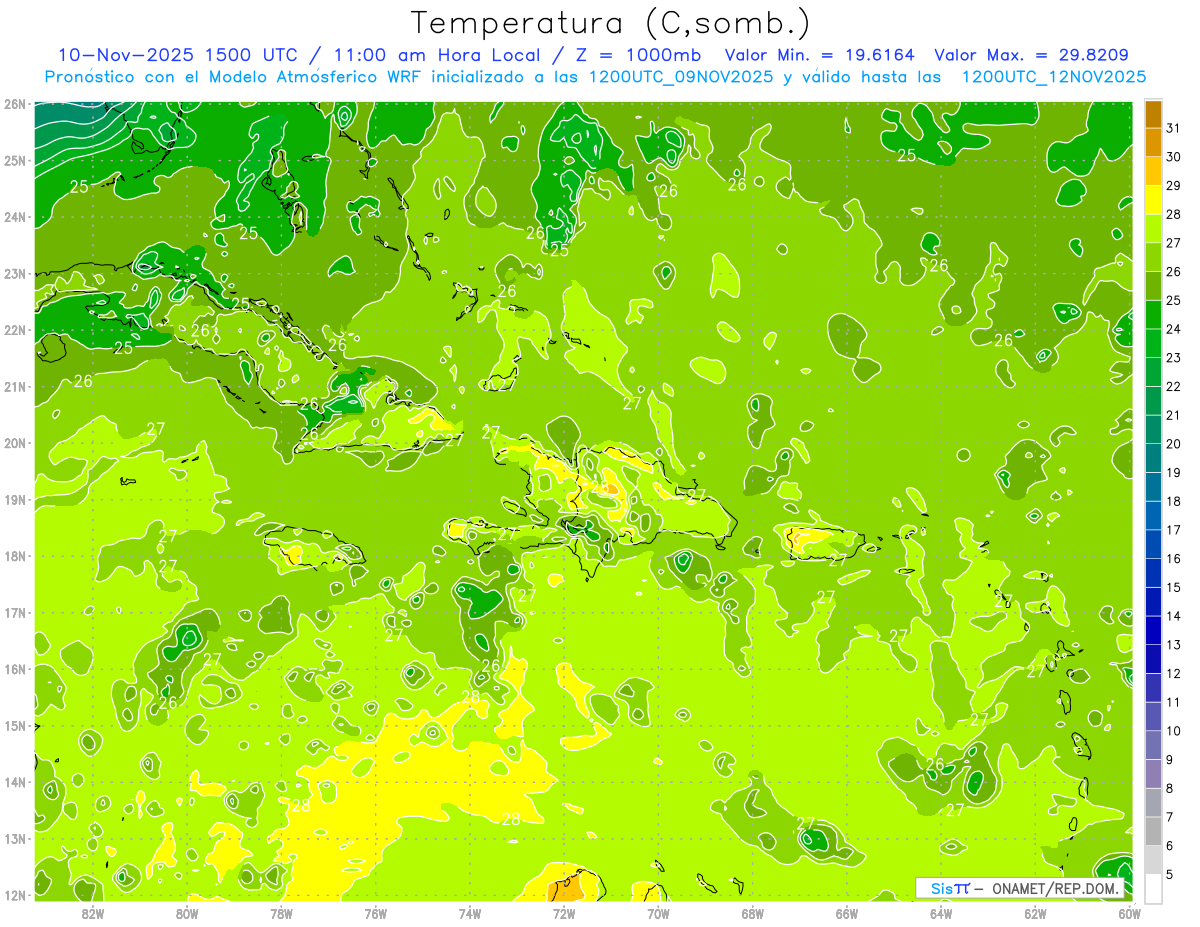The height and width of the screenshot is (927, 1200).
Task: Click the 12N latitude axis label
Action: point(14,896)
